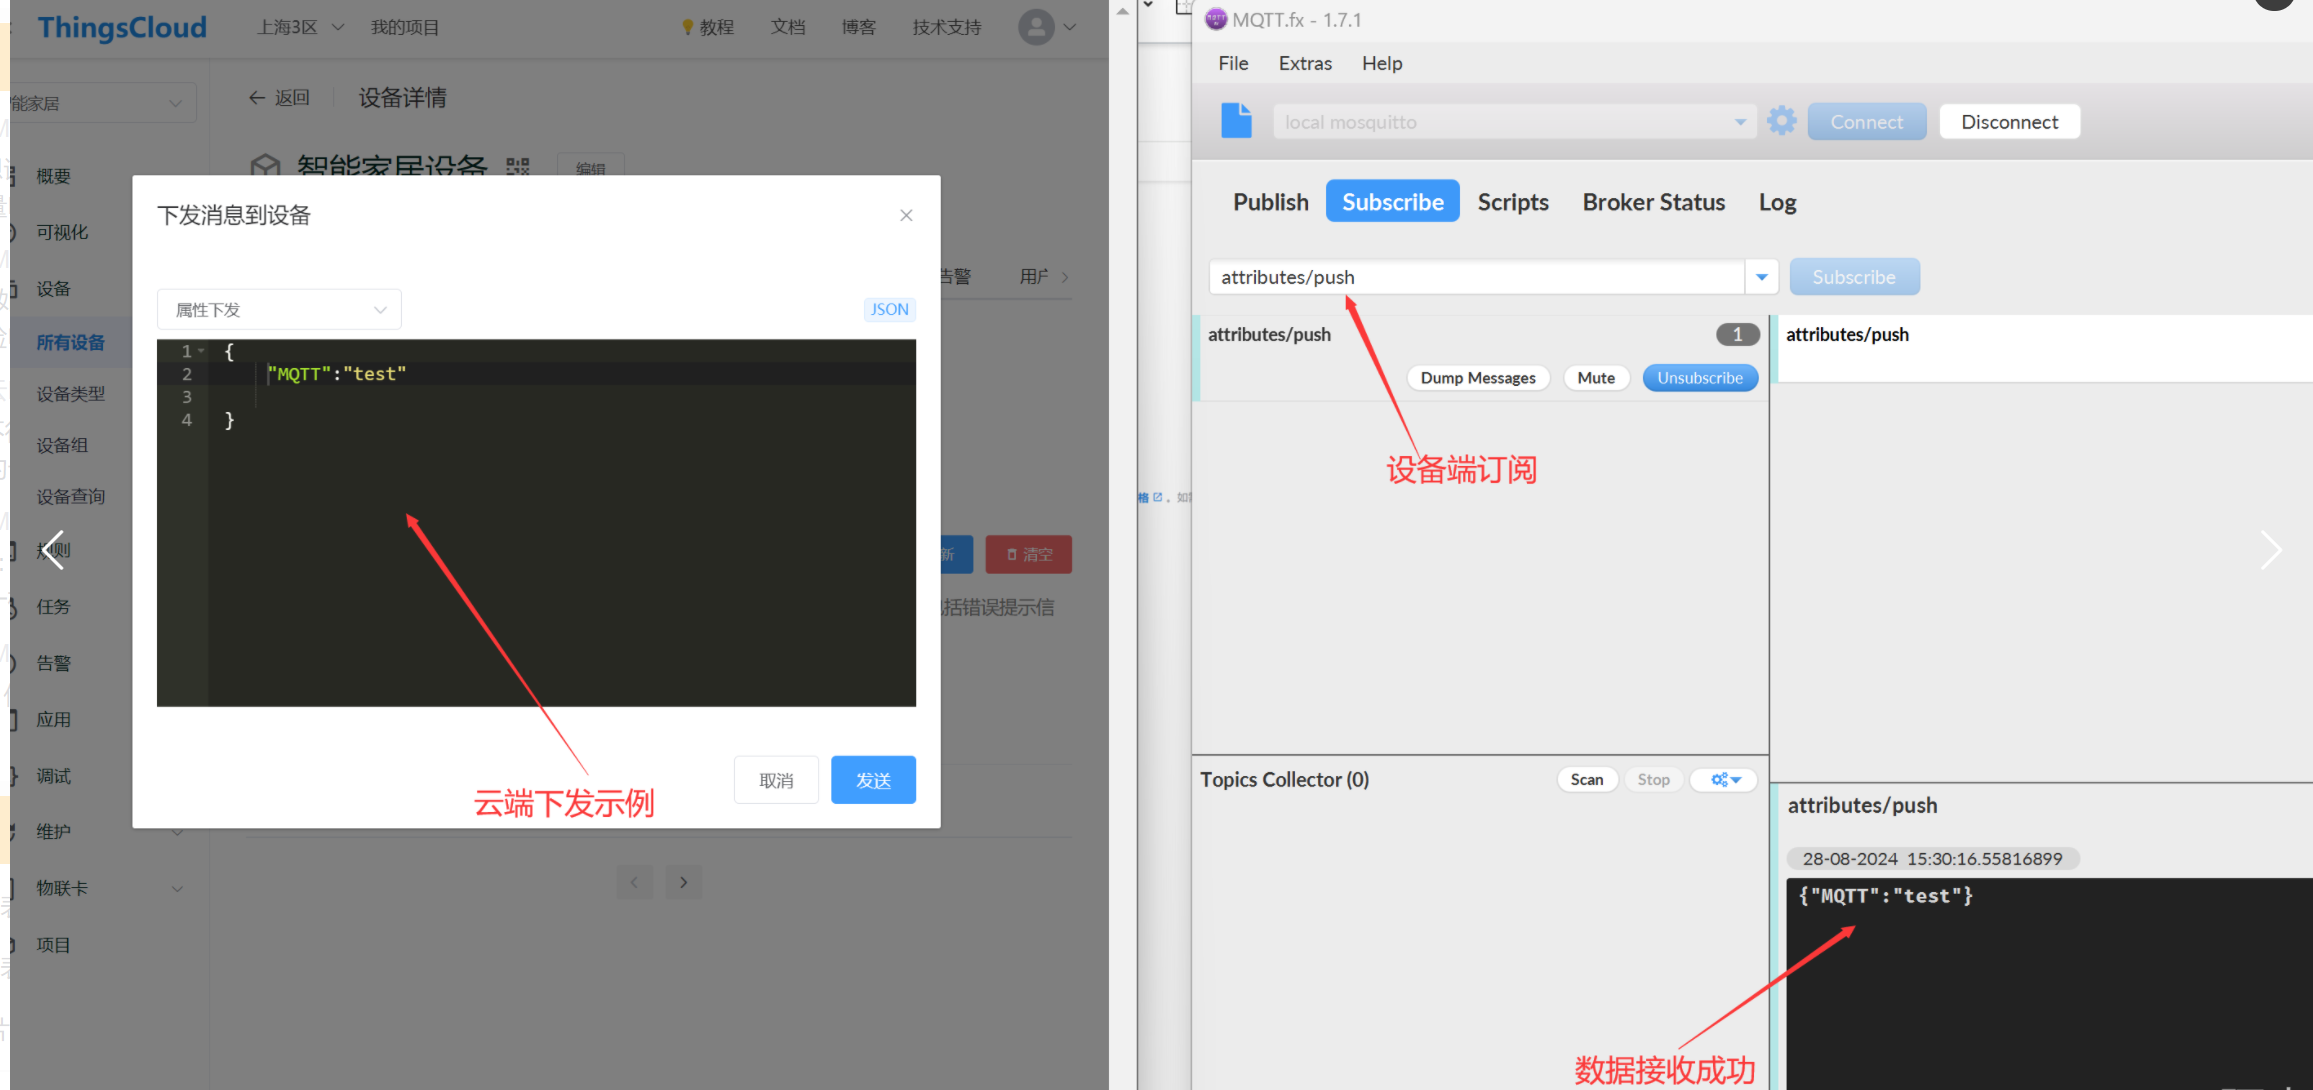Open the subscribe topic history dropdown arrow
The image size is (2313, 1090).
click(1762, 277)
